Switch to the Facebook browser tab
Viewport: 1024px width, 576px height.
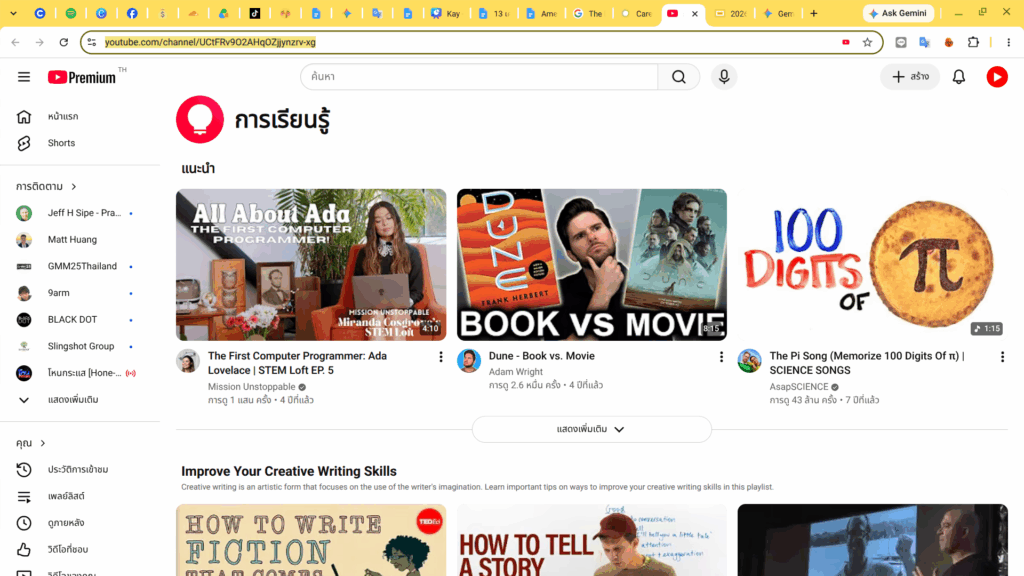132,13
